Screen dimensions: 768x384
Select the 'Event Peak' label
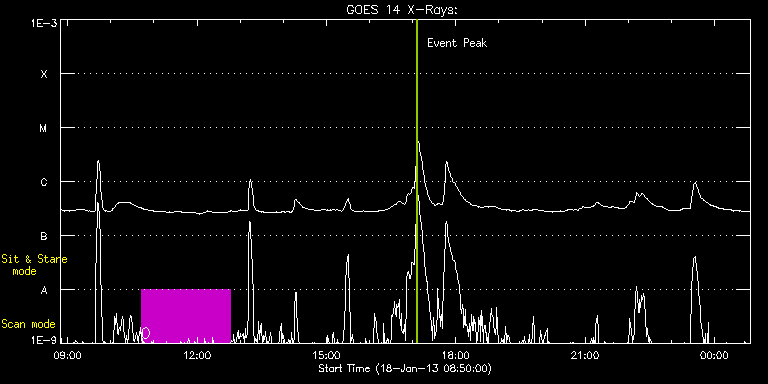457,43
